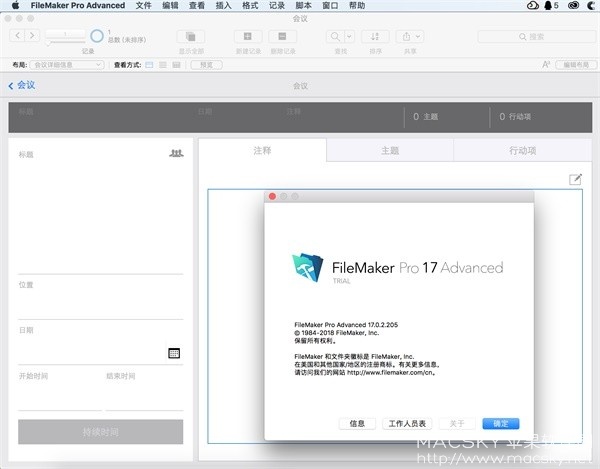Screen dimensions: 600x469
Task: Click the 结束时间 field
Action: tap(144, 396)
